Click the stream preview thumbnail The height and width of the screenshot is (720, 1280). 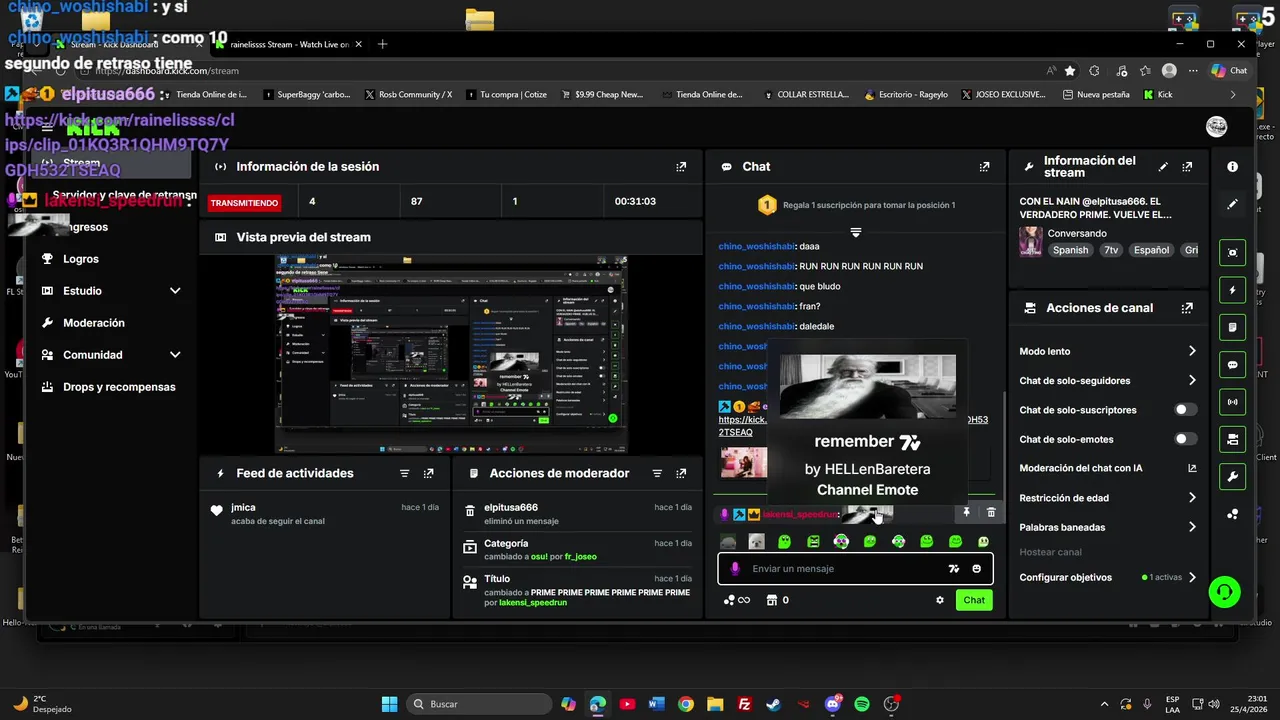pos(451,354)
